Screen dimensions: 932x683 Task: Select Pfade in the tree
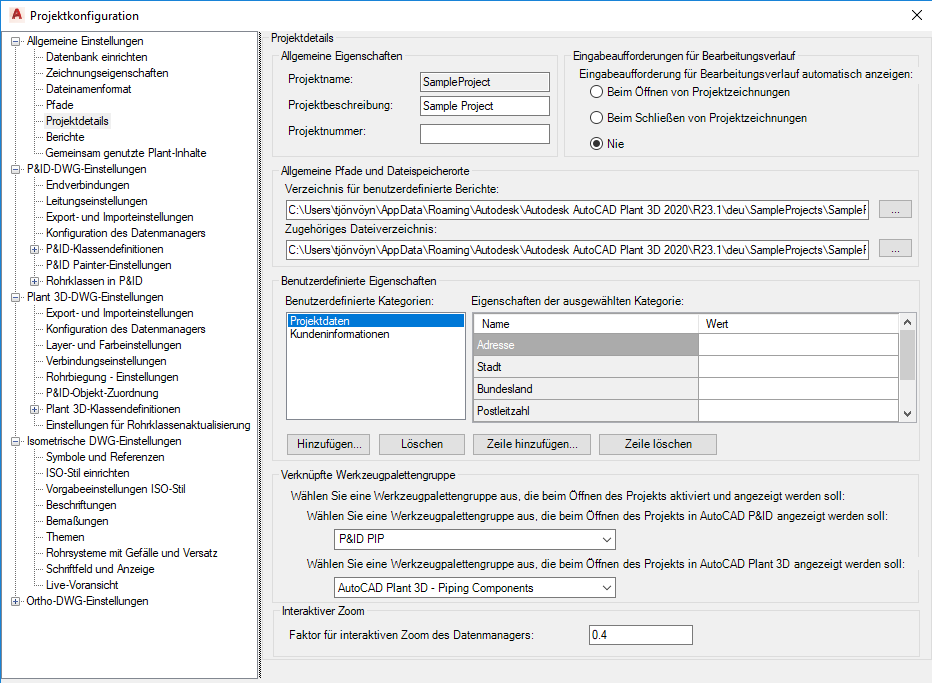click(60, 105)
